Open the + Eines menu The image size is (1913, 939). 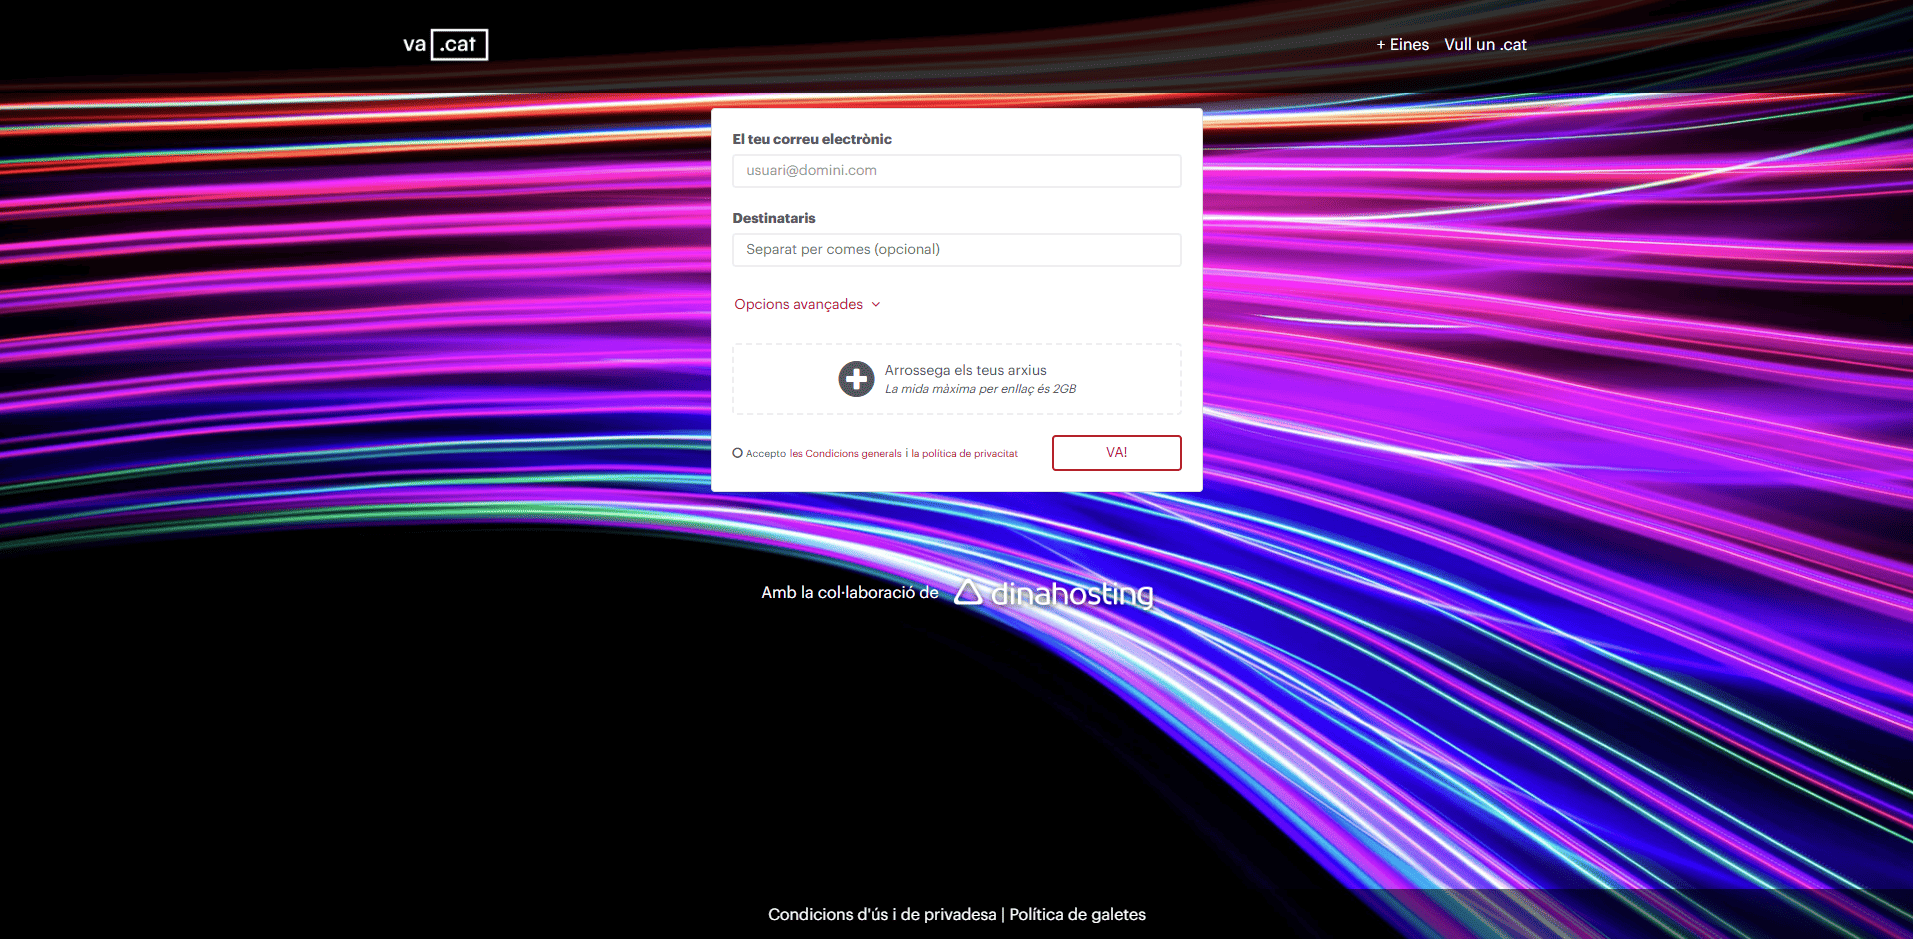pos(1402,45)
